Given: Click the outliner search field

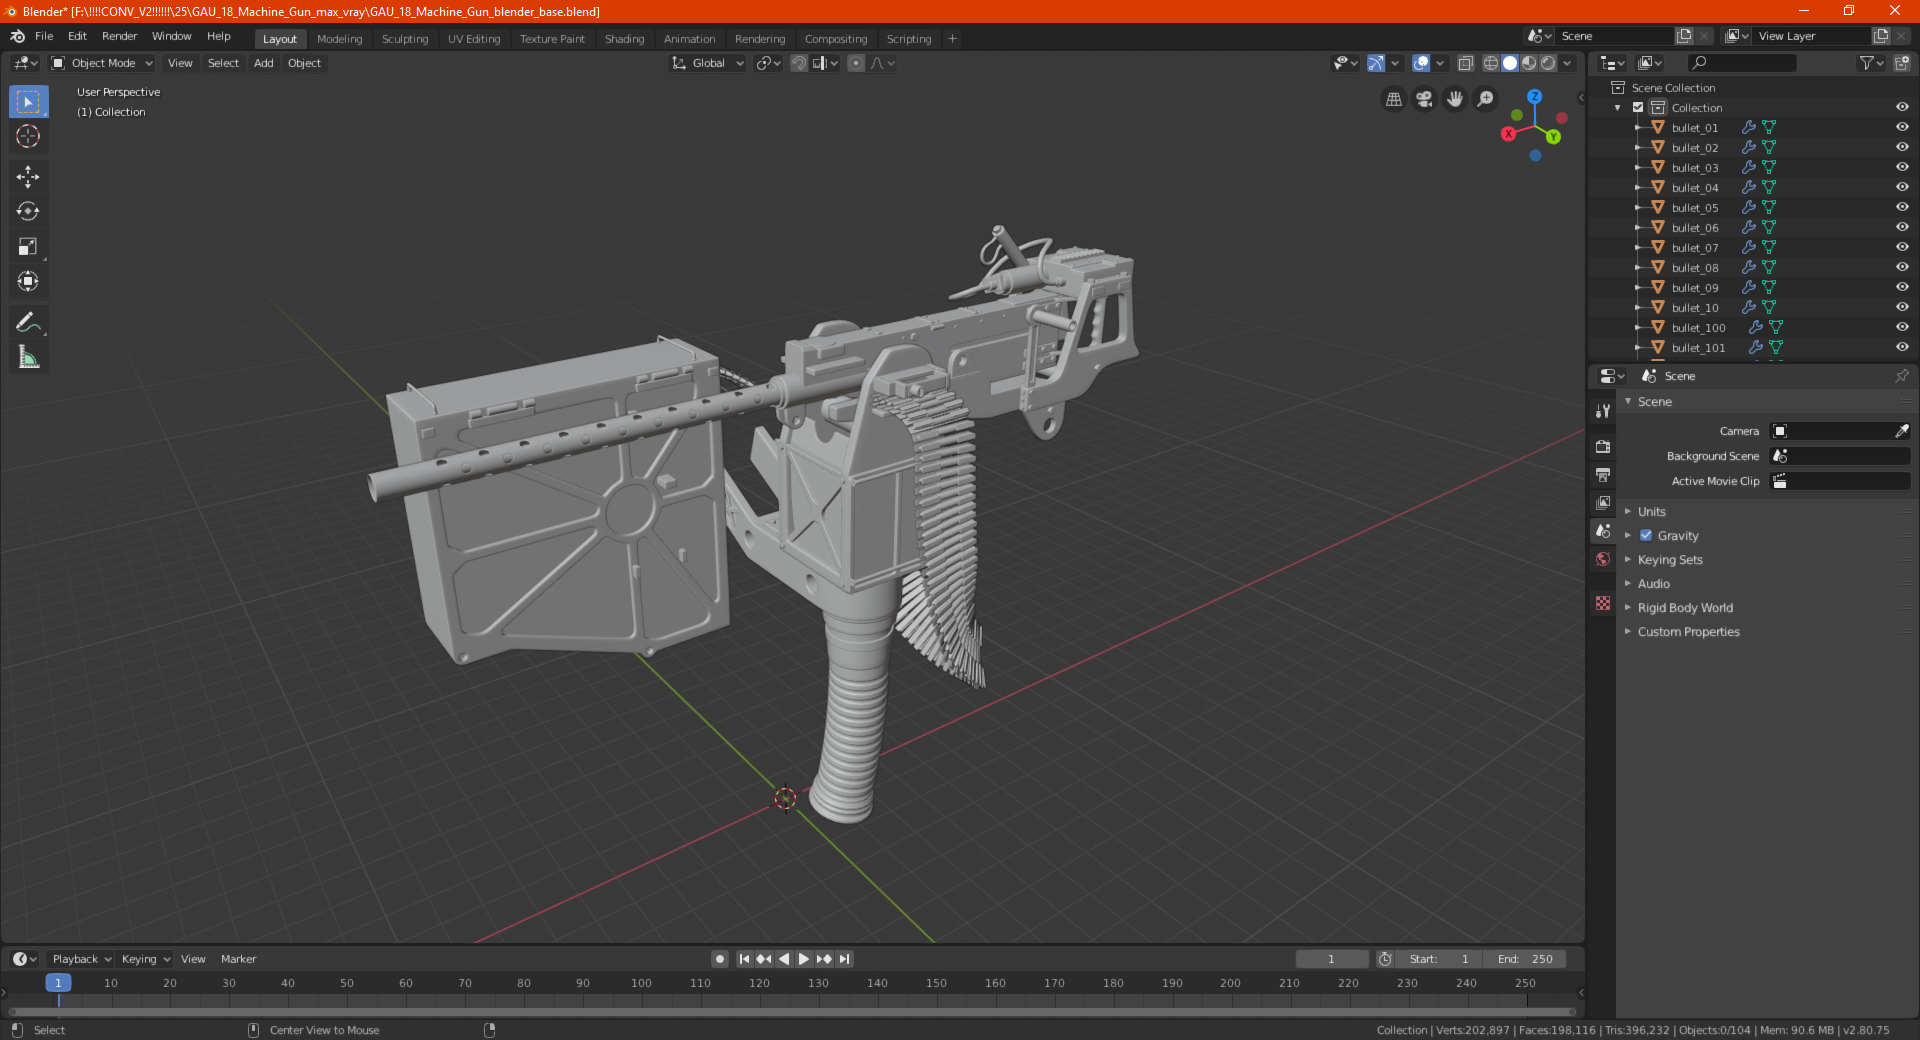Looking at the screenshot, I should point(1741,63).
